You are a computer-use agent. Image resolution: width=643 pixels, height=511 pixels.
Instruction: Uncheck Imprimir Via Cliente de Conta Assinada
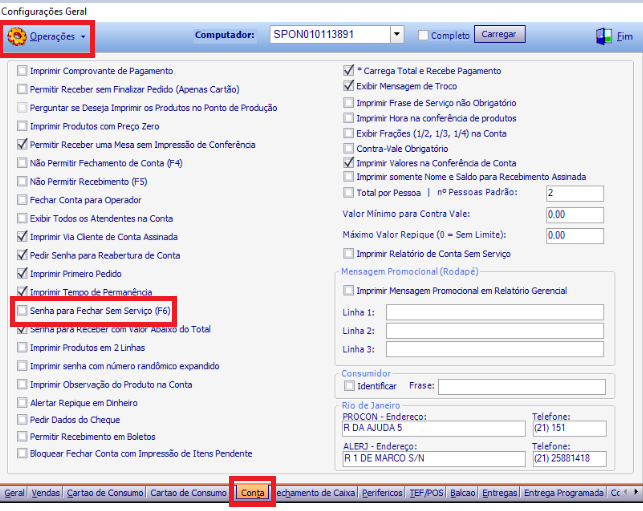tap(22, 237)
